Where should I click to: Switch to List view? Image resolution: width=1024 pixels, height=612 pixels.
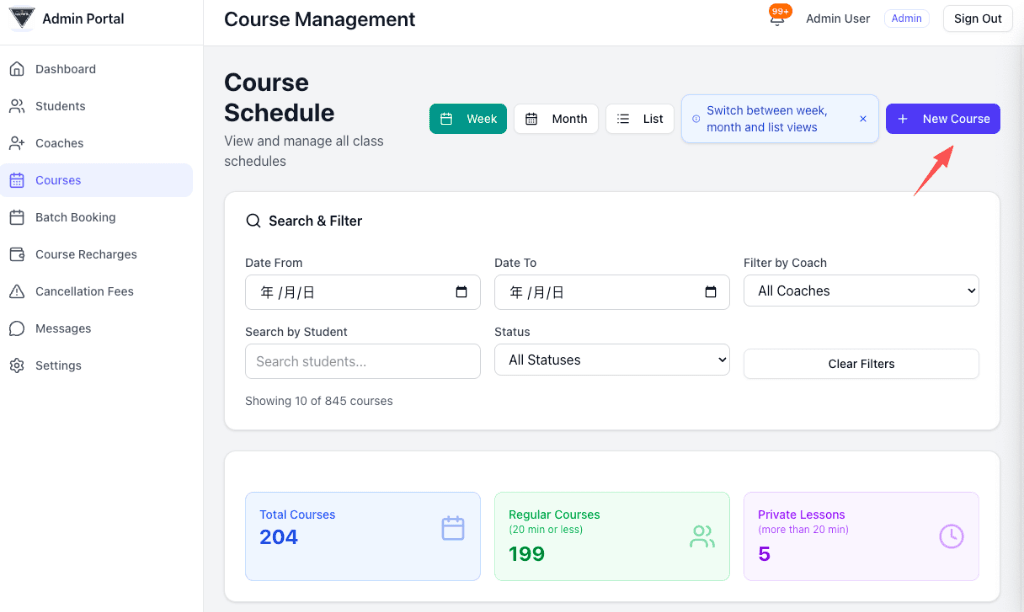point(640,119)
